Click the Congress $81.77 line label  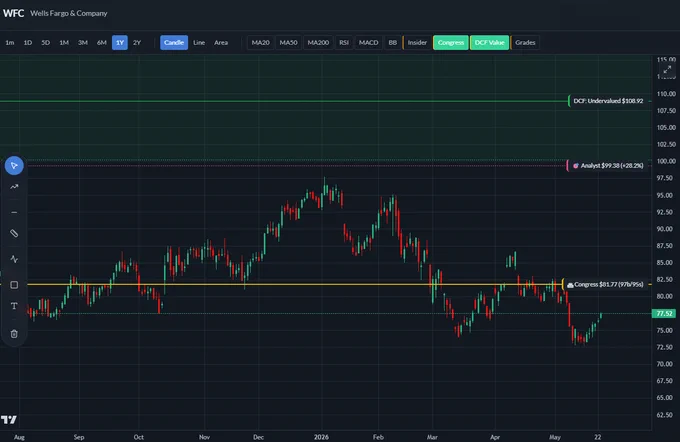click(605, 285)
